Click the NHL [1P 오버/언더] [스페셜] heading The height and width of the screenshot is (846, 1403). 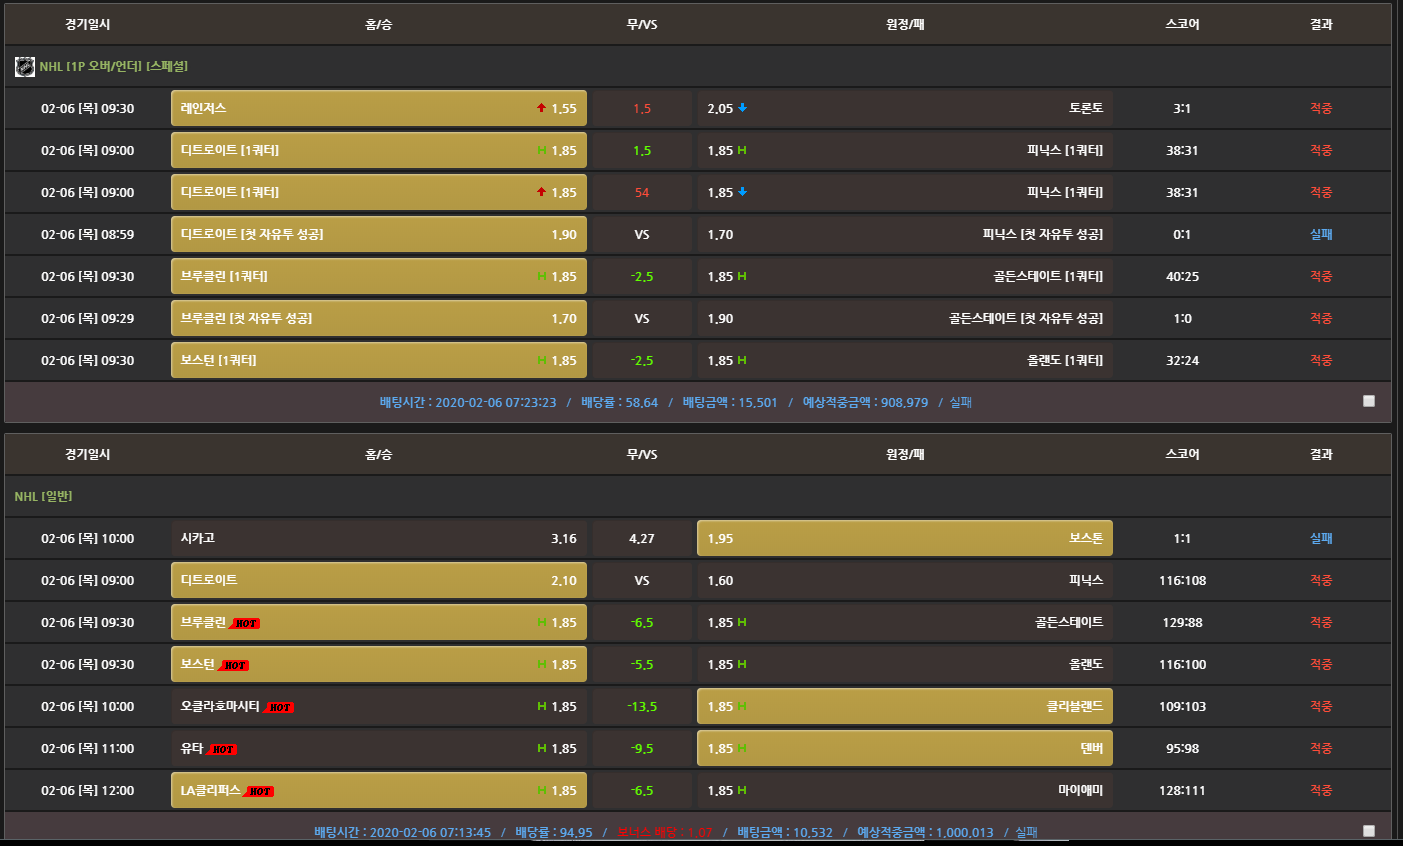[113, 66]
